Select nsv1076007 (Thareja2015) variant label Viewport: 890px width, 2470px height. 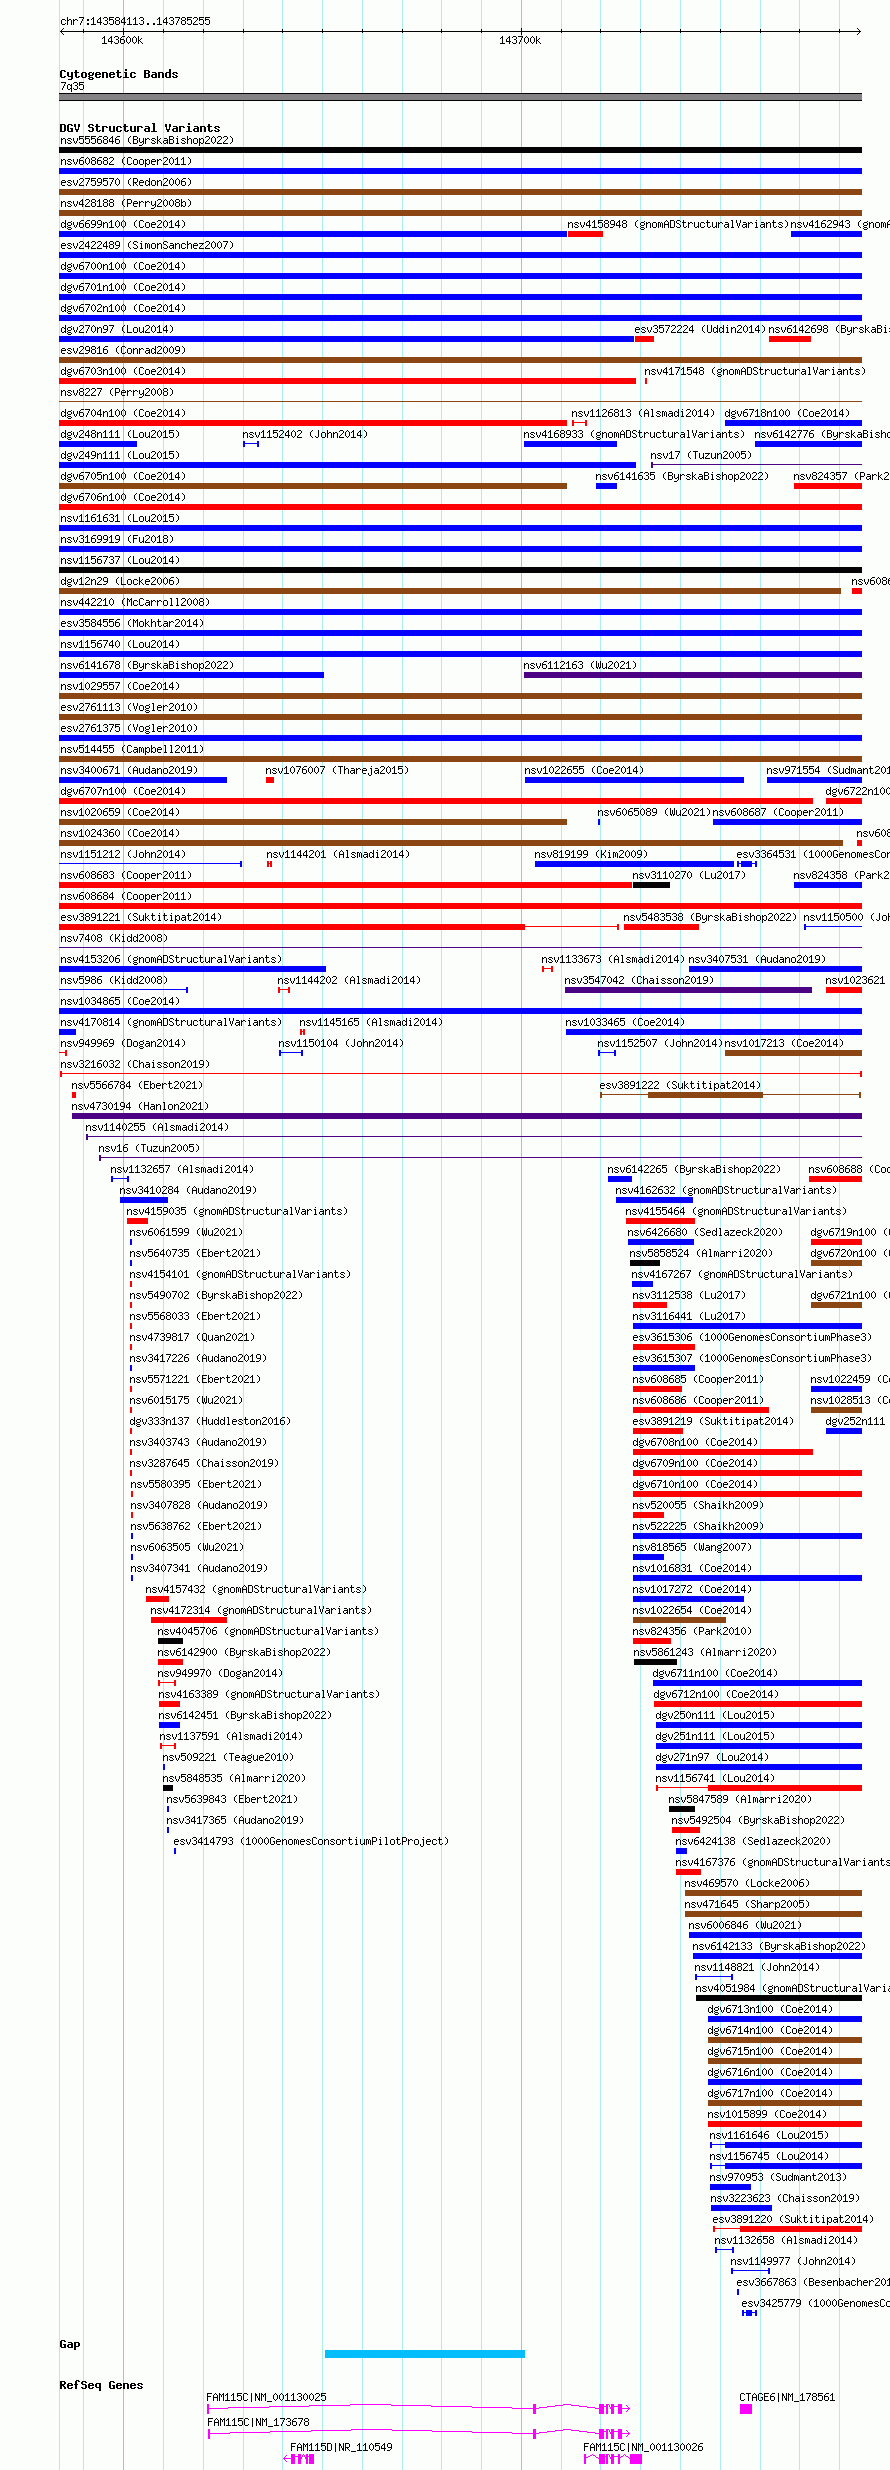pos(337,770)
